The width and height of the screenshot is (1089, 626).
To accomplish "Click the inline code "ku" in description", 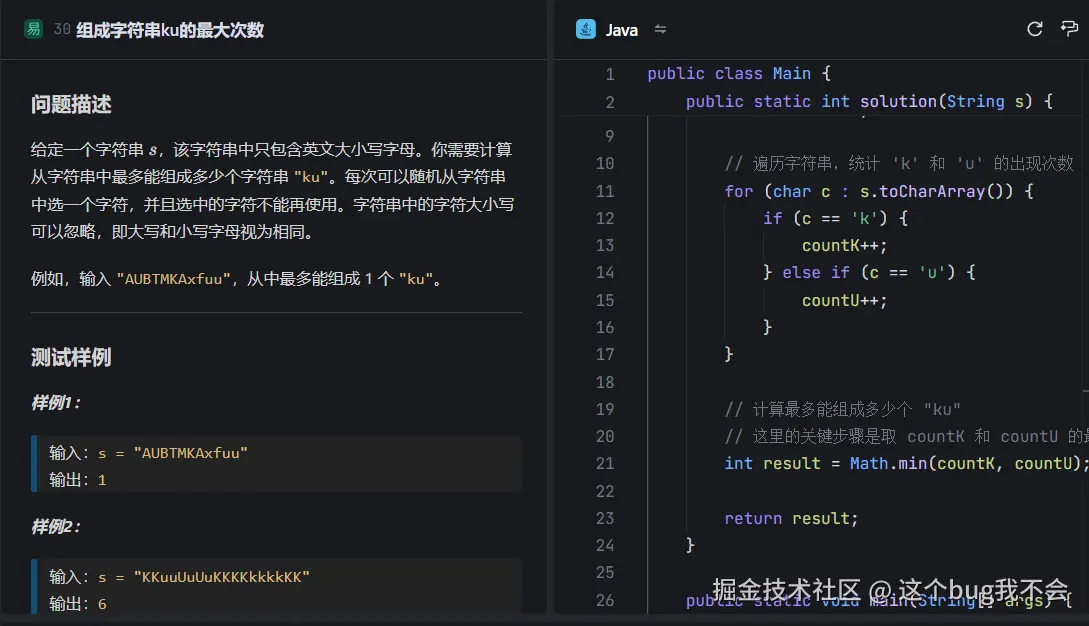I will 308,174.
